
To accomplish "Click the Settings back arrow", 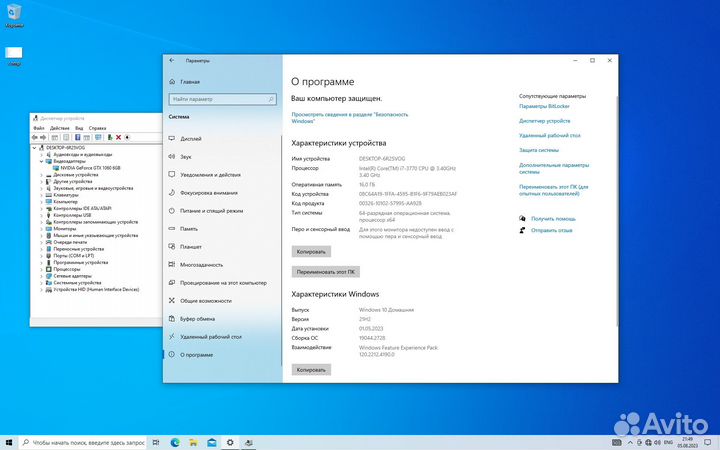I will pos(172,61).
